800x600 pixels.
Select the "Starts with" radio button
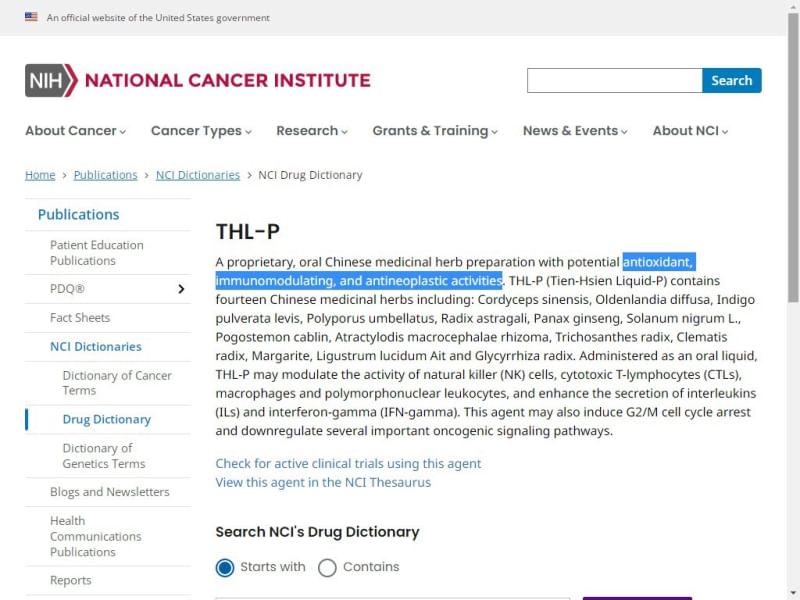pos(226,567)
